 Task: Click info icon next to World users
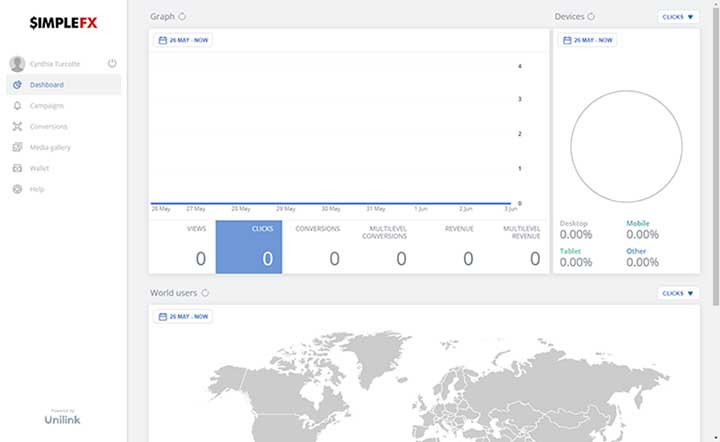click(205, 293)
